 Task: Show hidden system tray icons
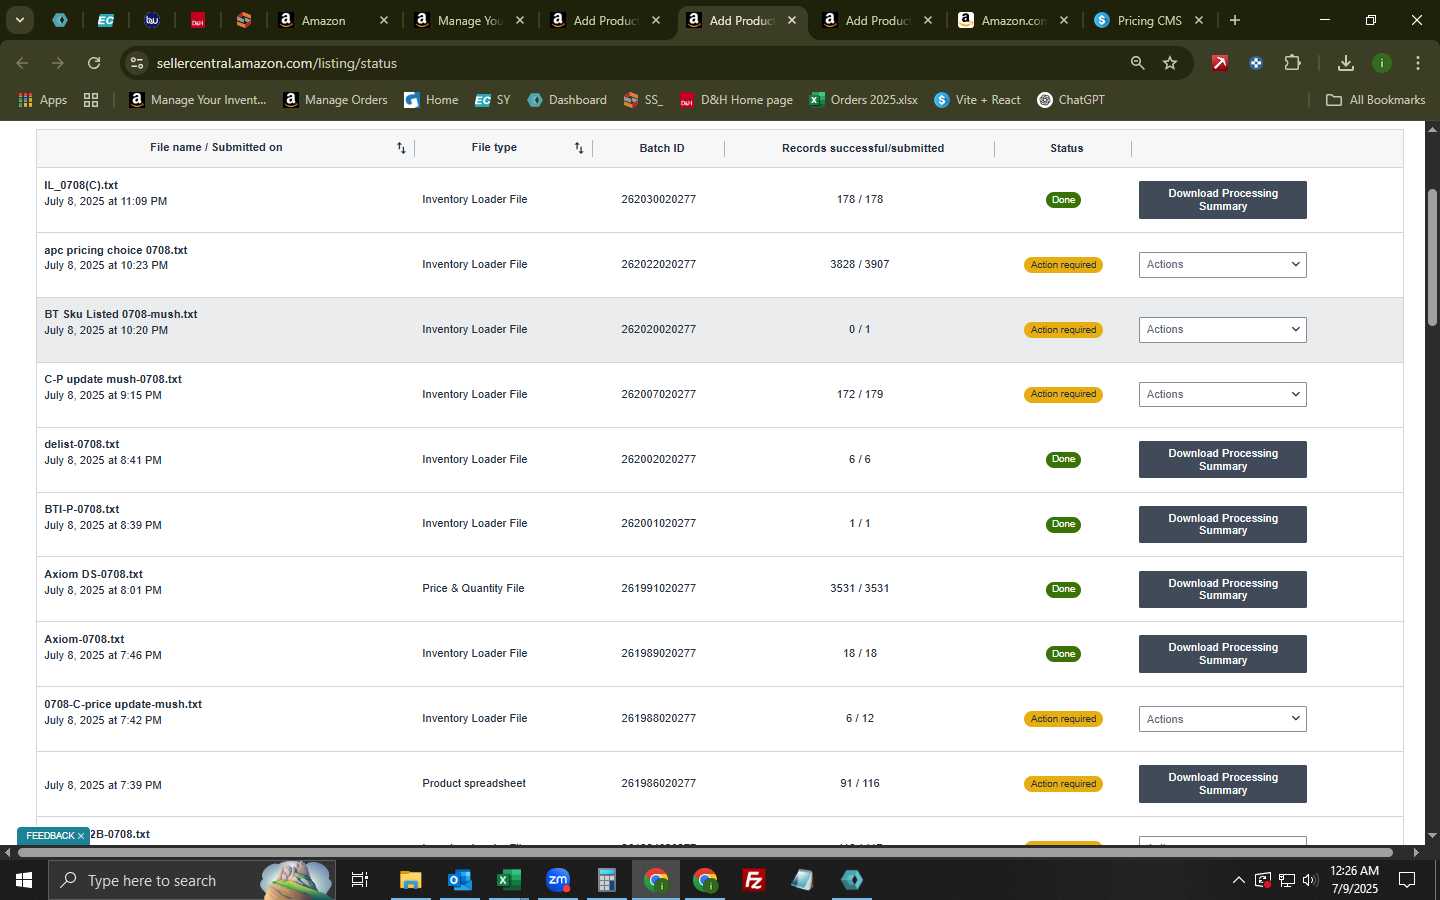point(1238,880)
